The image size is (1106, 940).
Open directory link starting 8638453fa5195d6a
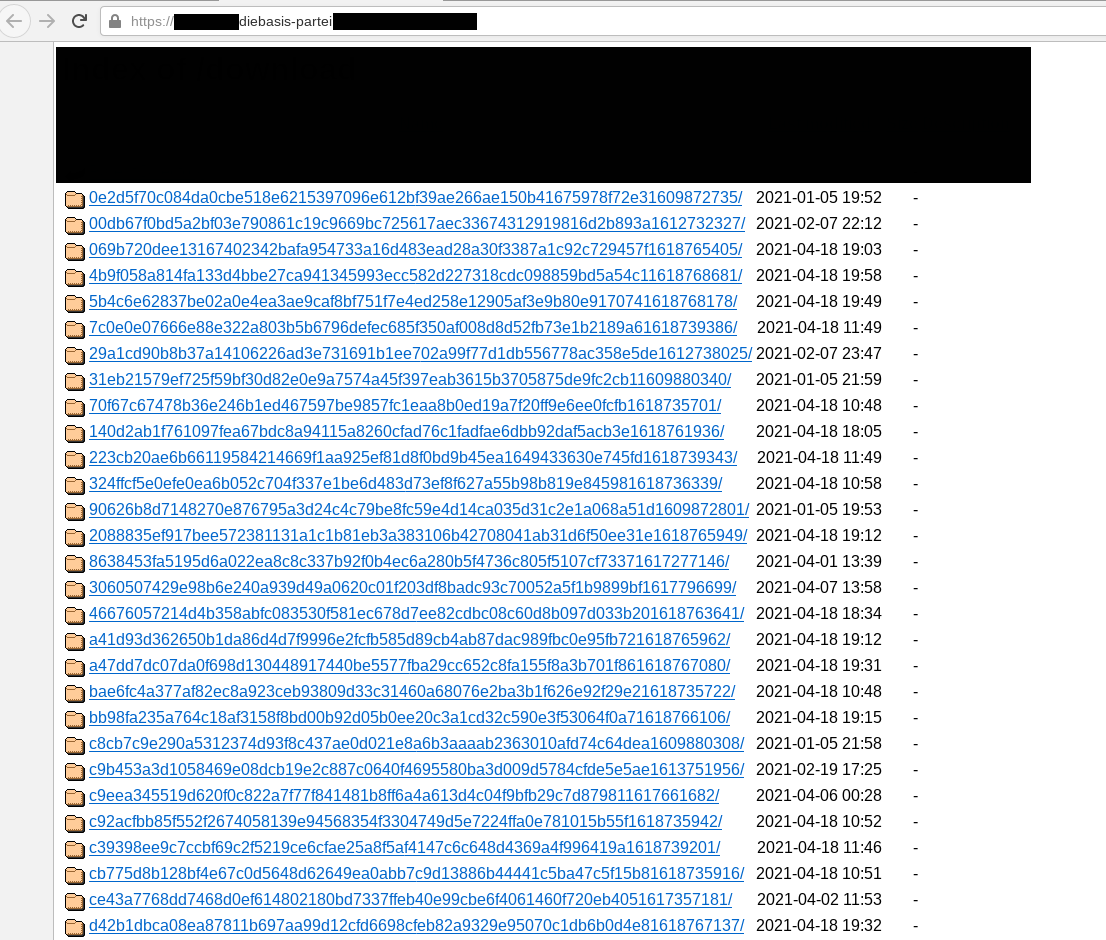pyautogui.click(x=409, y=562)
